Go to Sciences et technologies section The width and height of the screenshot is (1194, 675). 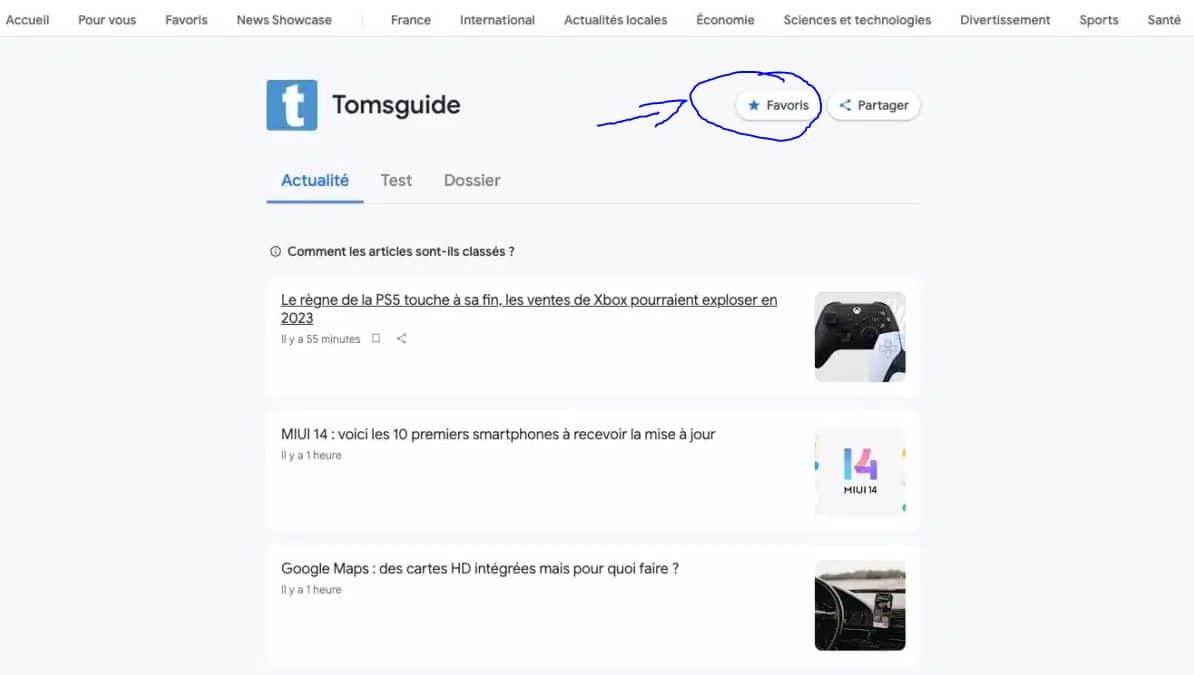coord(857,20)
